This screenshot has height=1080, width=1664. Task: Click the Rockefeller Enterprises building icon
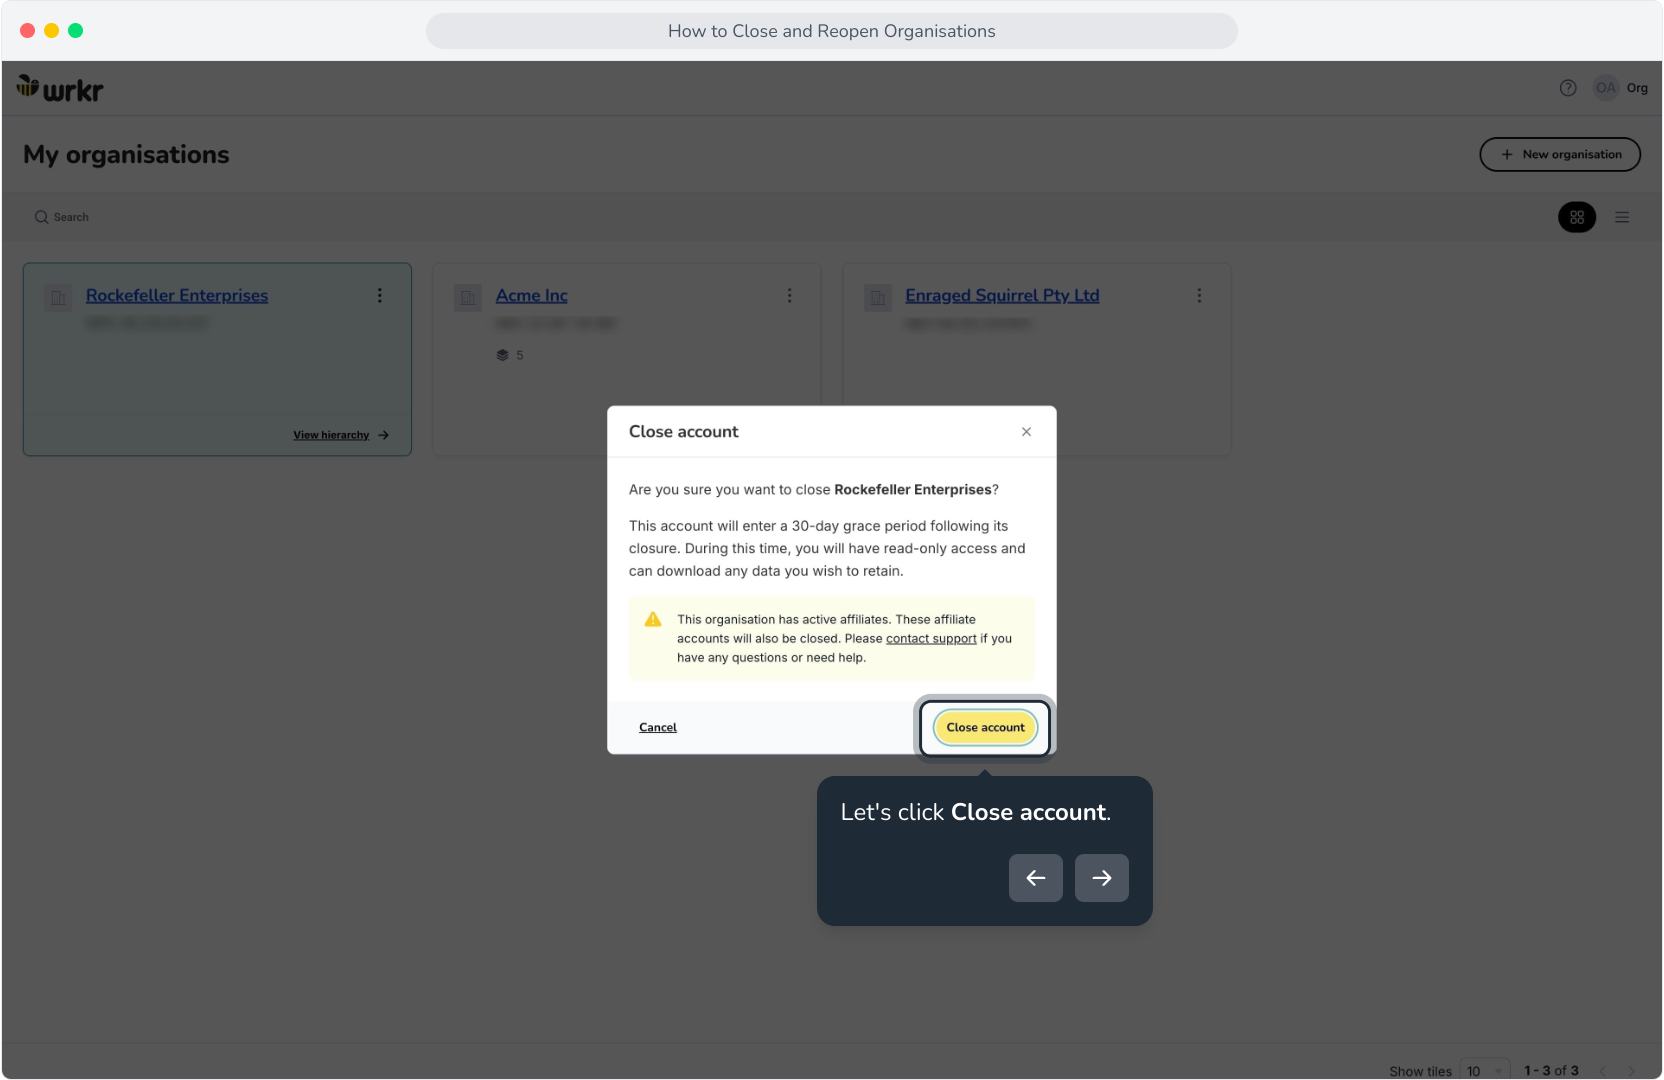click(58, 297)
